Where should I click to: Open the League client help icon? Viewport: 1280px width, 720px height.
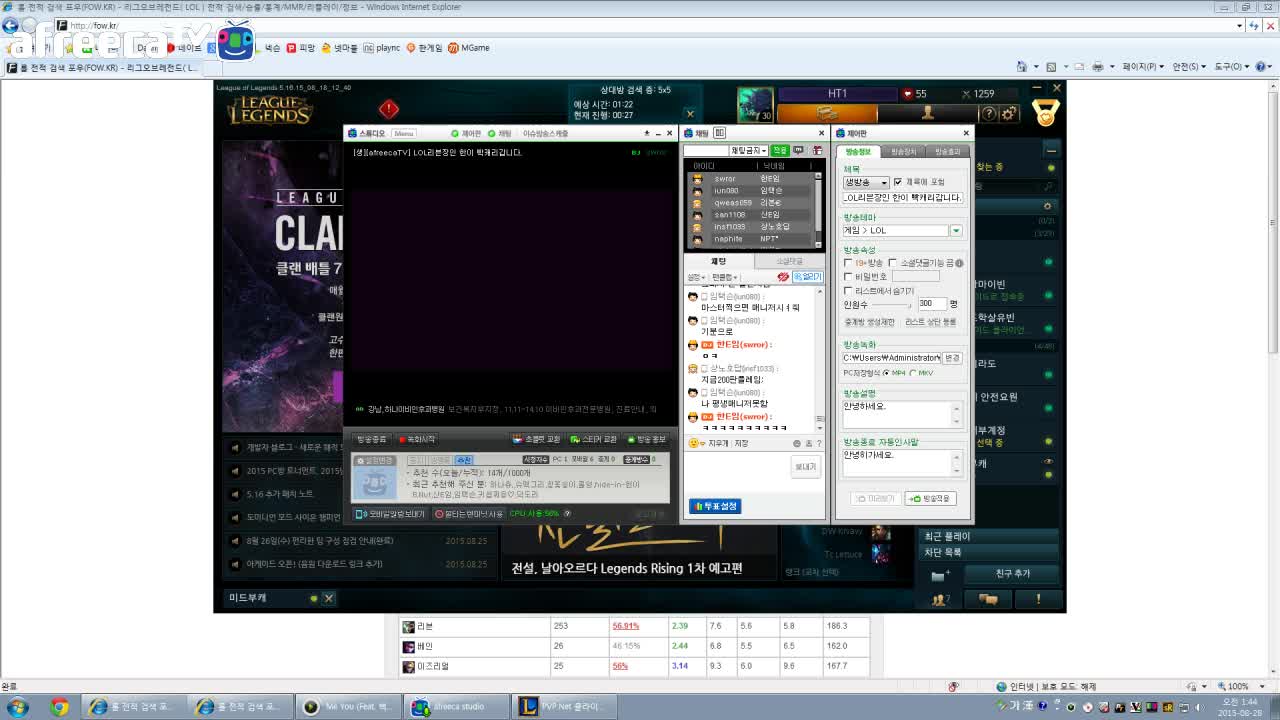click(x=989, y=114)
